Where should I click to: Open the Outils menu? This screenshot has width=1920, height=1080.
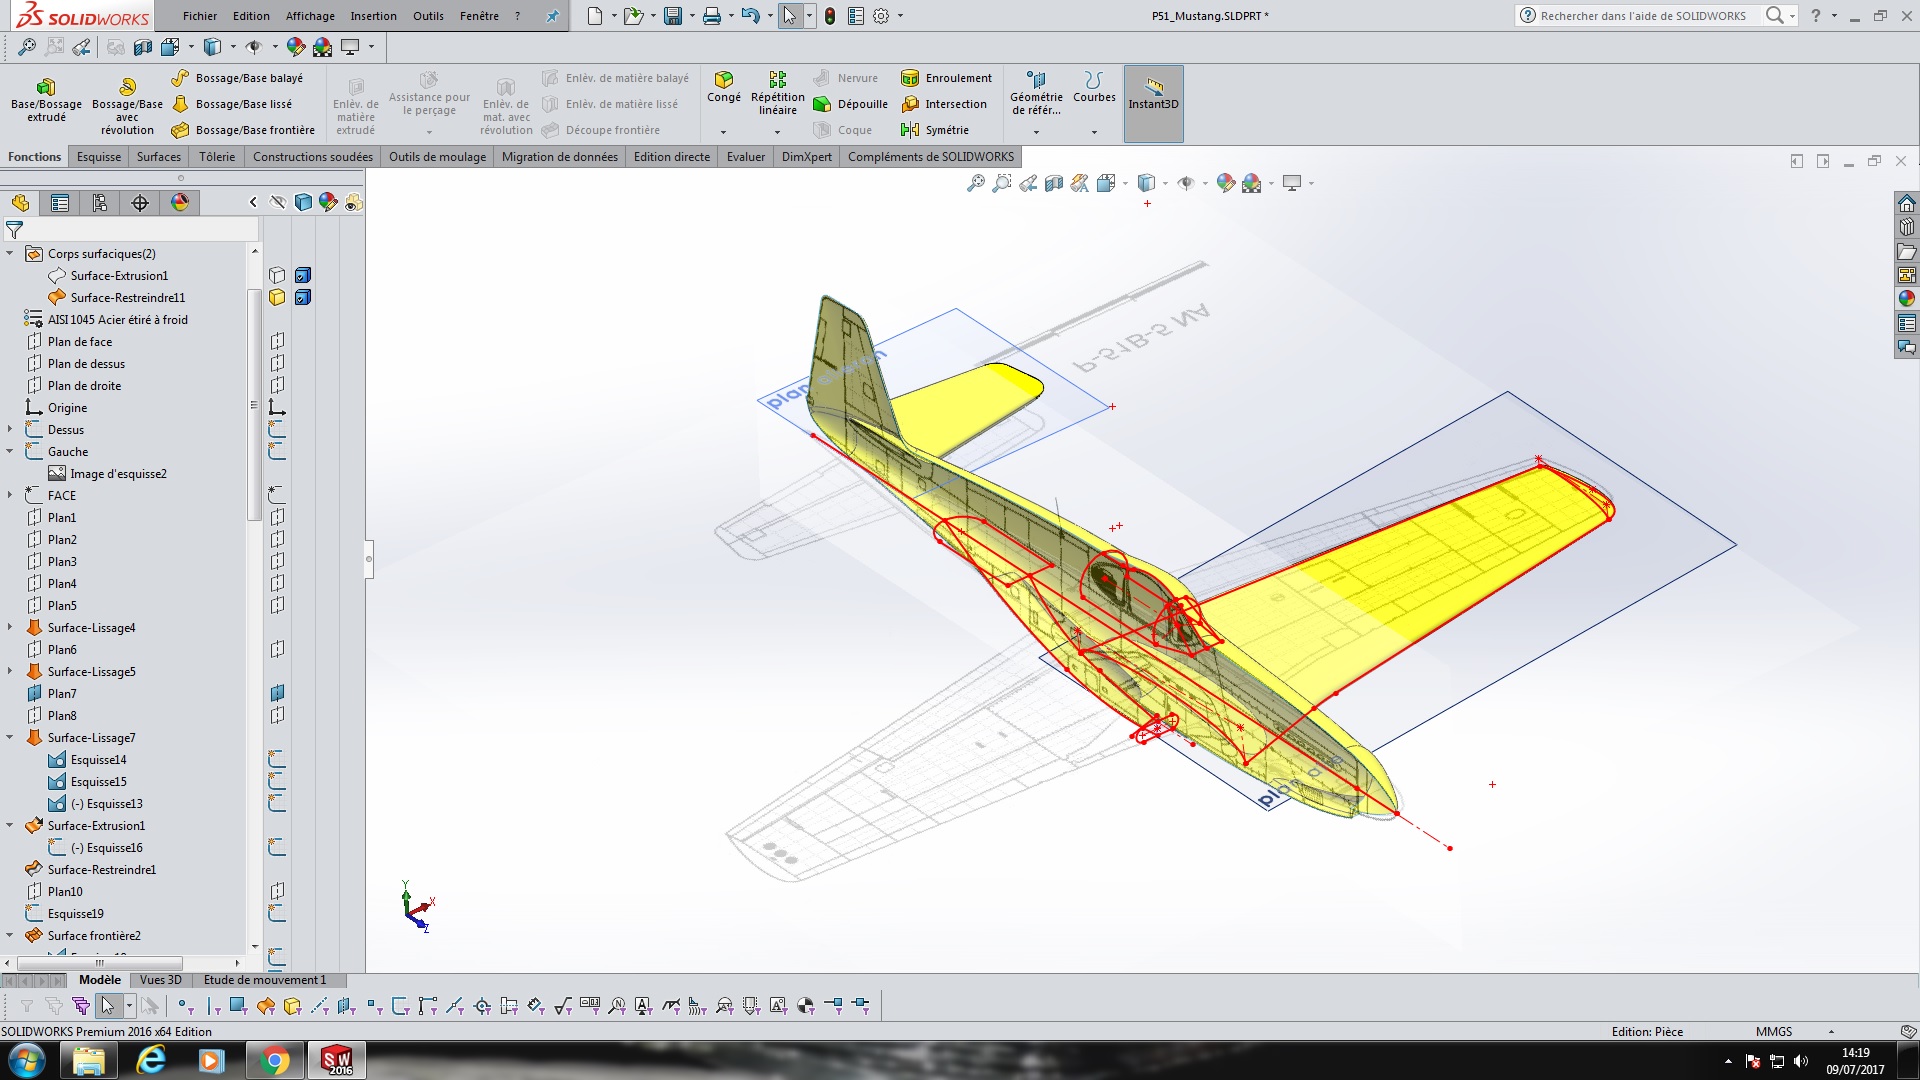click(428, 16)
